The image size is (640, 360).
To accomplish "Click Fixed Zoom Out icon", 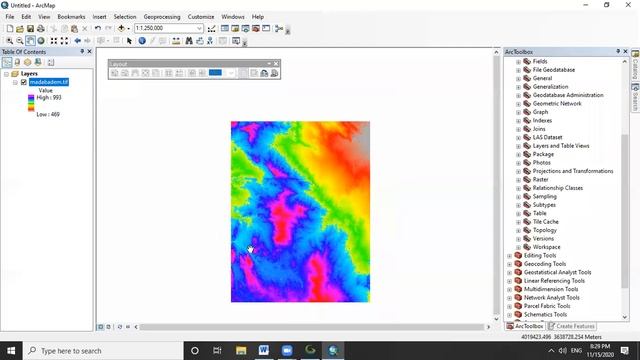I will click(x=64, y=41).
